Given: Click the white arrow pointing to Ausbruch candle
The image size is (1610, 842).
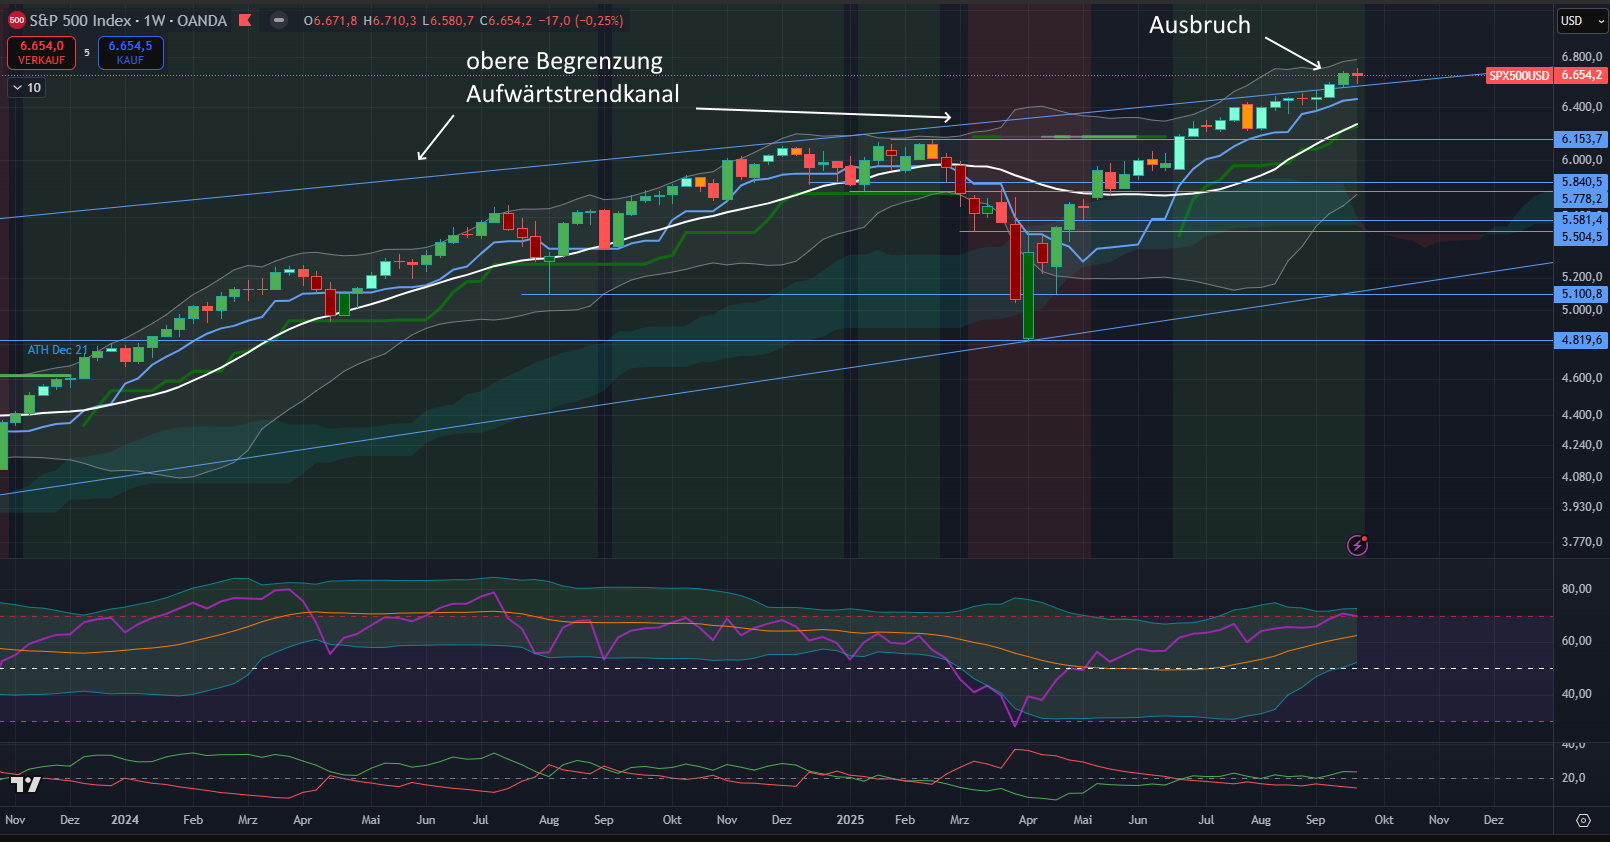Looking at the screenshot, I should pyautogui.click(x=1293, y=53).
